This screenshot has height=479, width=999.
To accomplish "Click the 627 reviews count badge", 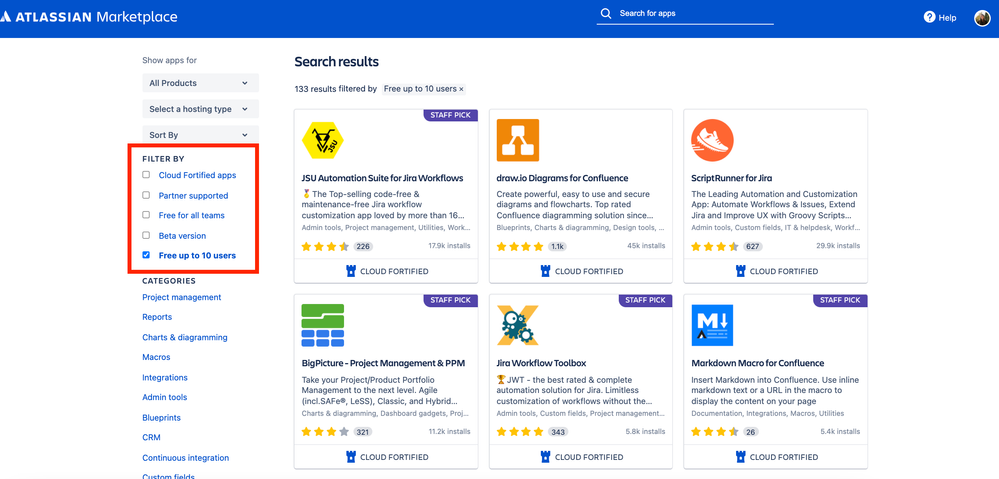I will tap(753, 247).
